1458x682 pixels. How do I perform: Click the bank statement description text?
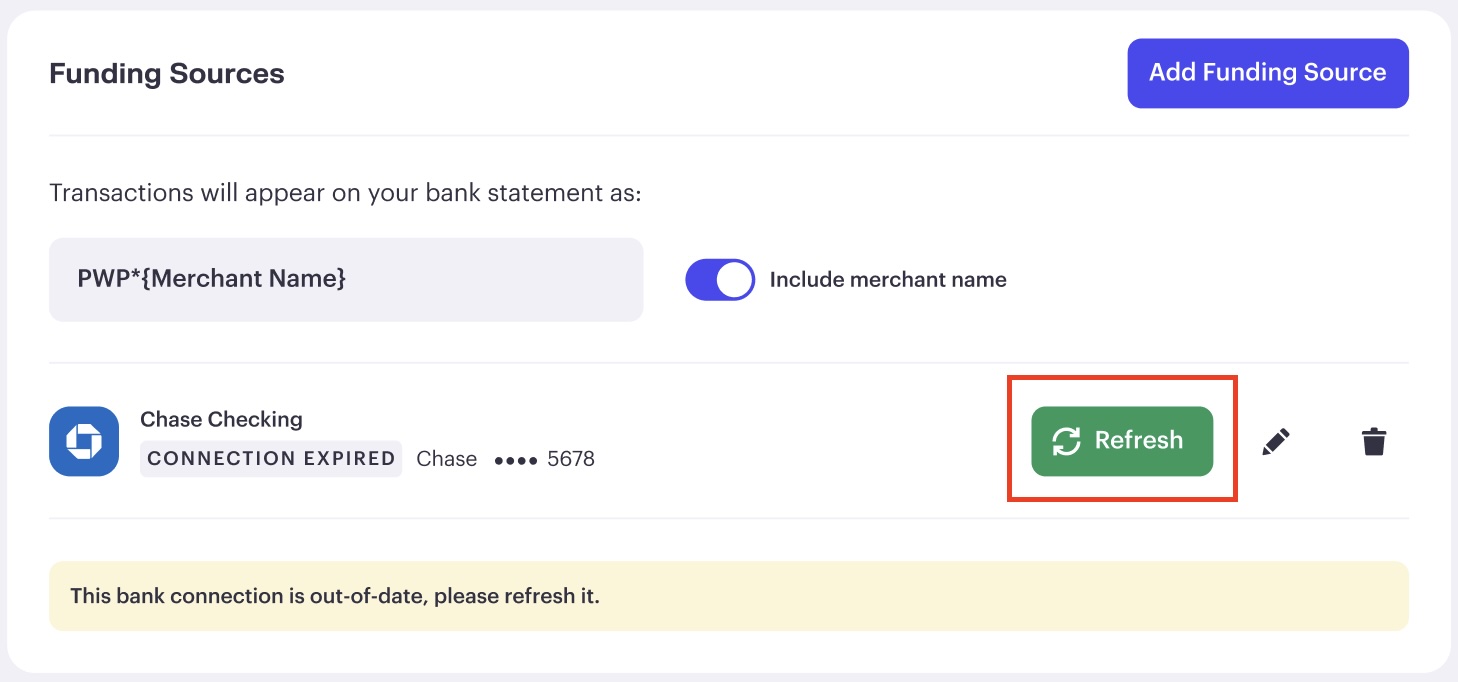tap(345, 192)
